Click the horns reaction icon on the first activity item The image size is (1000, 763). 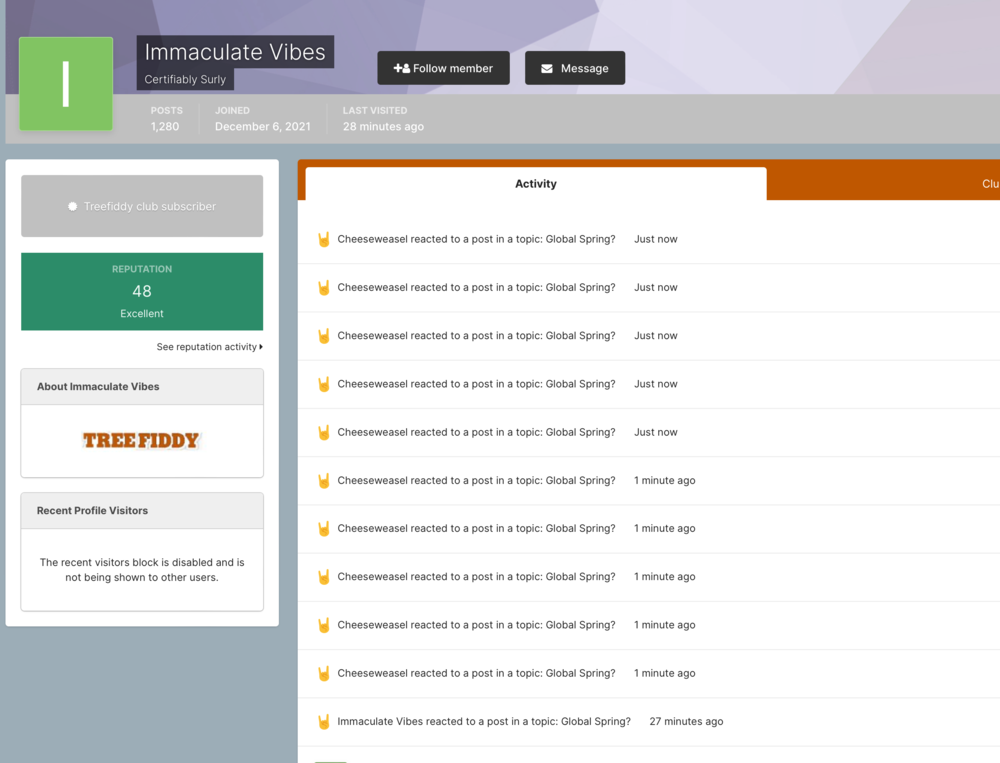point(323,239)
